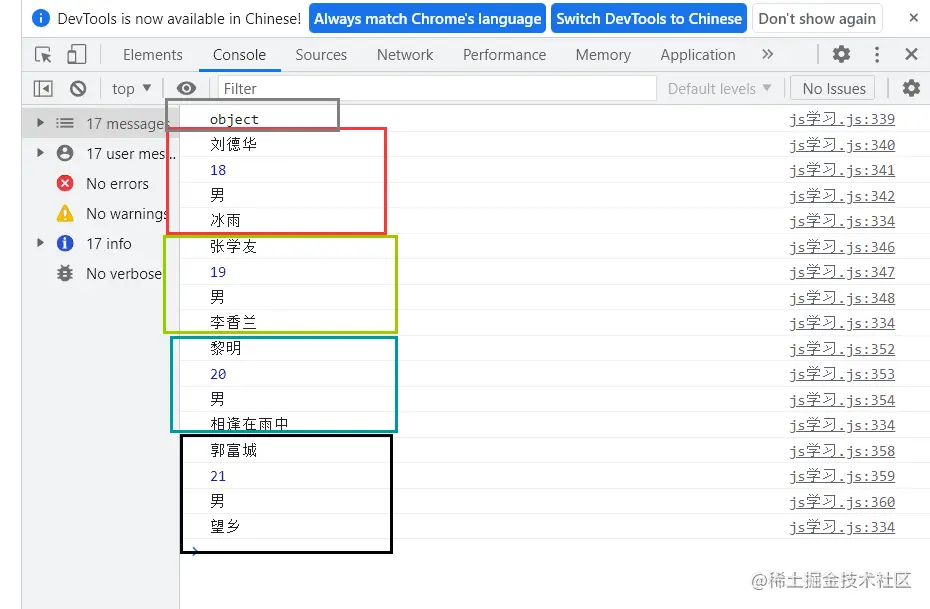Open source link js学习.js:353
The image size is (930, 609).
pyautogui.click(x=842, y=374)
